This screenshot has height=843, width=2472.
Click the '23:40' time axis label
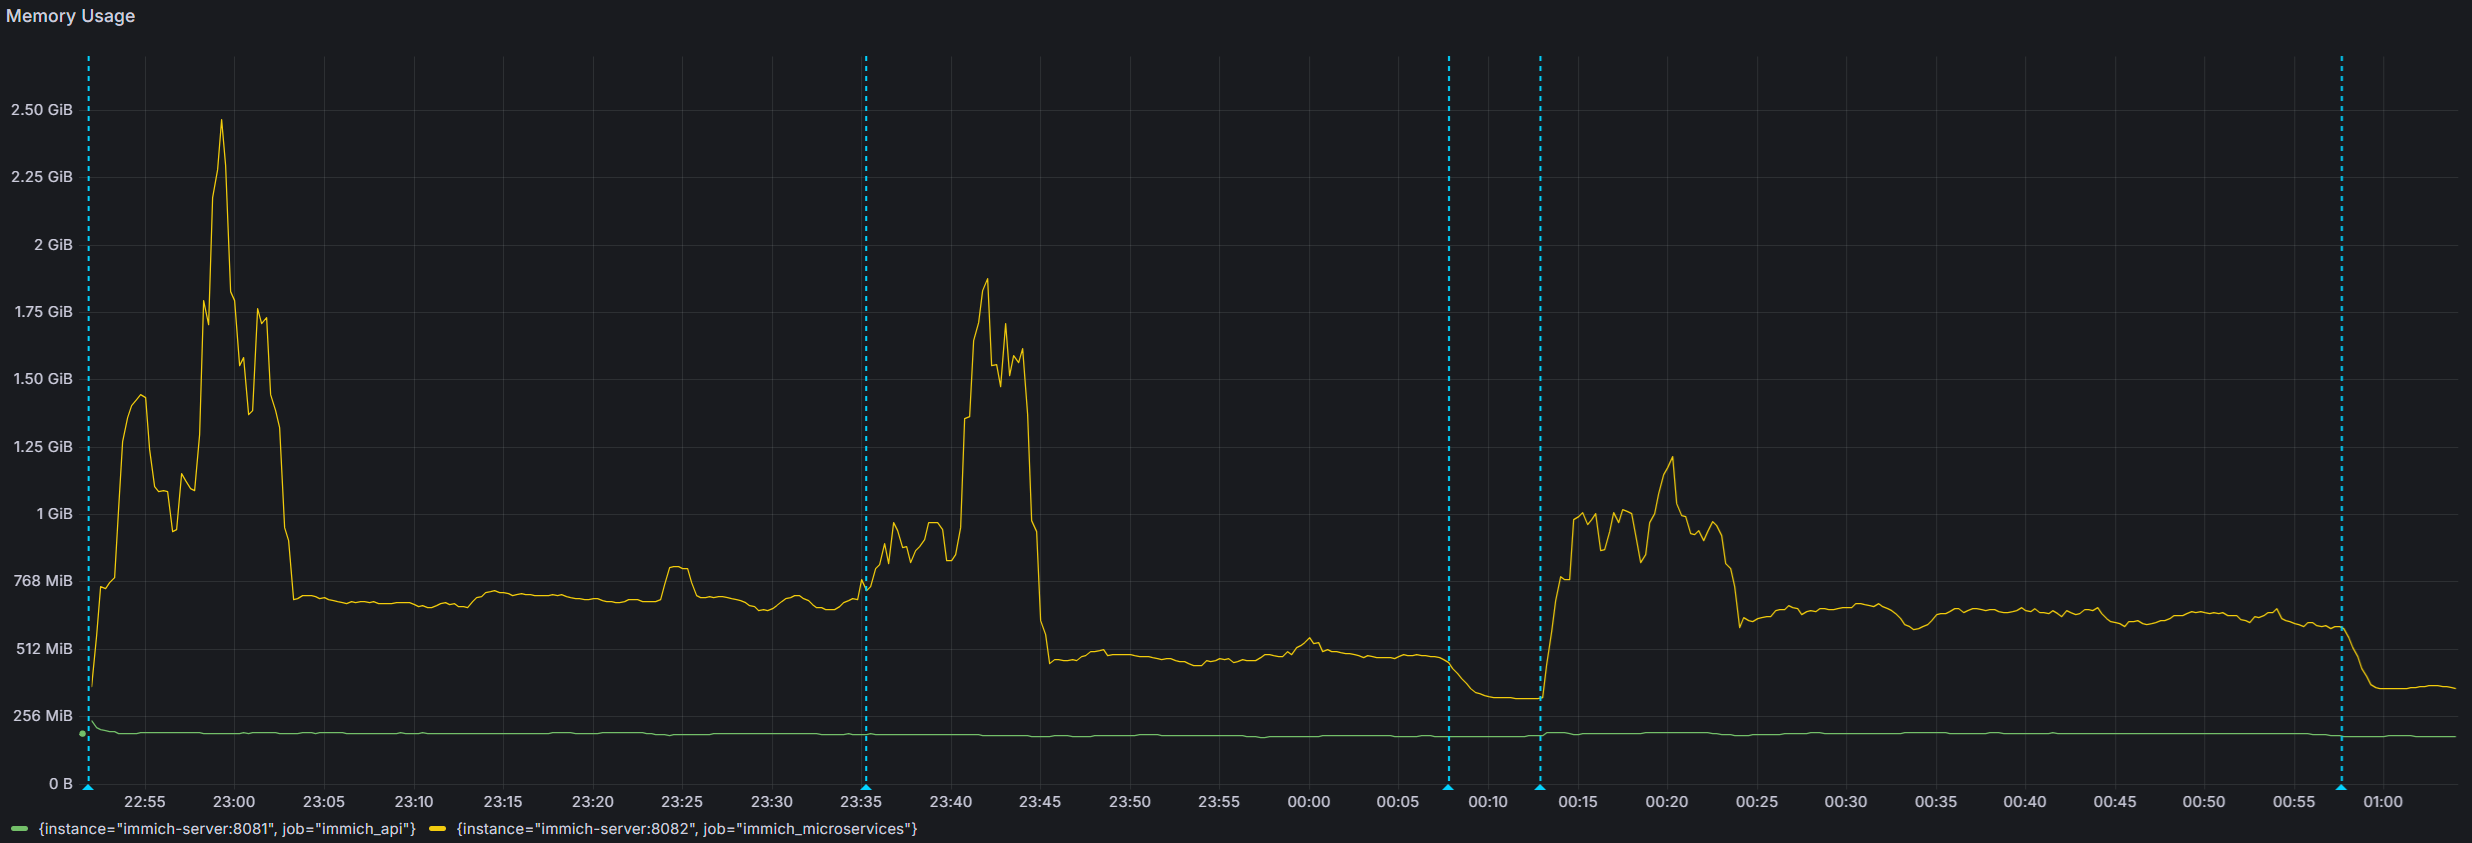point(951,802)
